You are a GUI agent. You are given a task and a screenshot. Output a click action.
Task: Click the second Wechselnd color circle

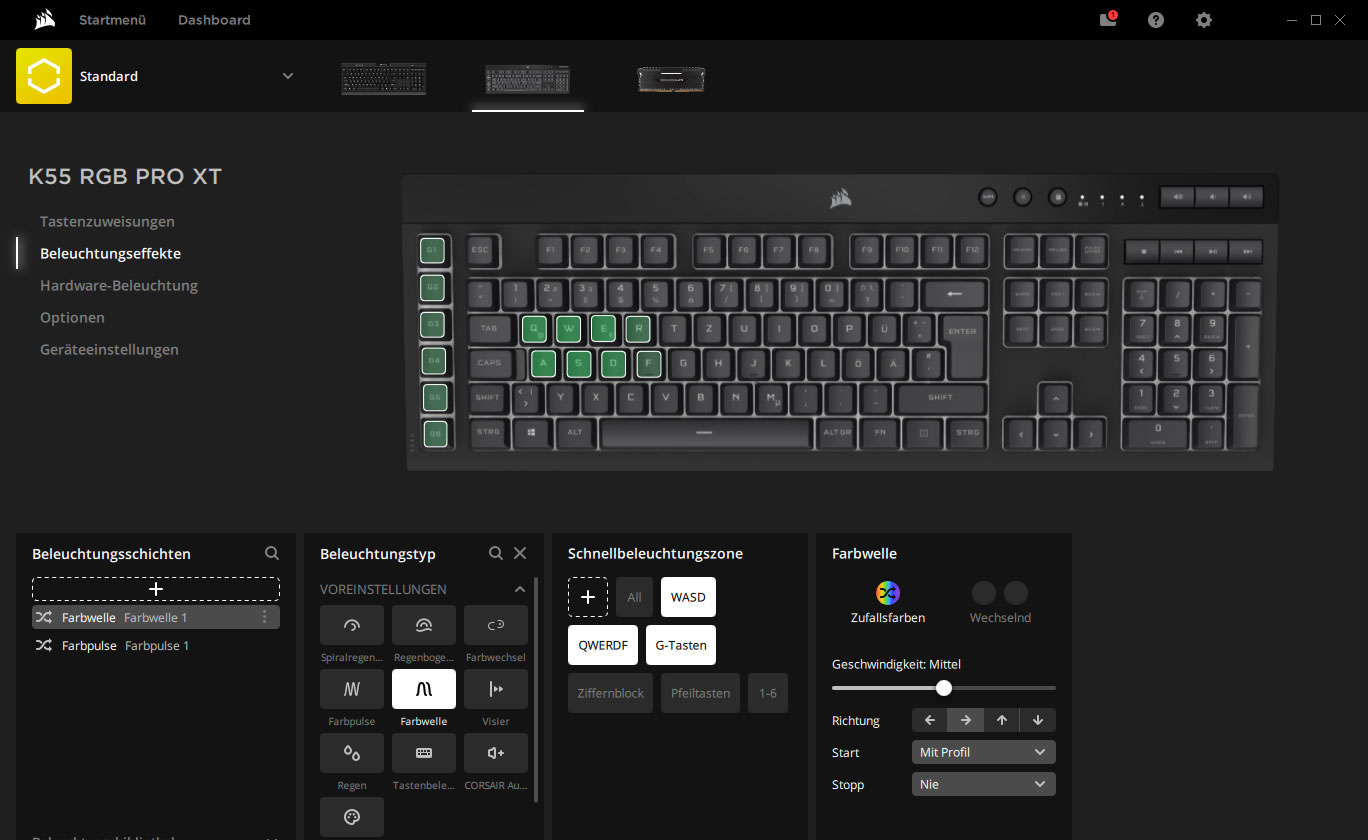tap(1016, 593)
